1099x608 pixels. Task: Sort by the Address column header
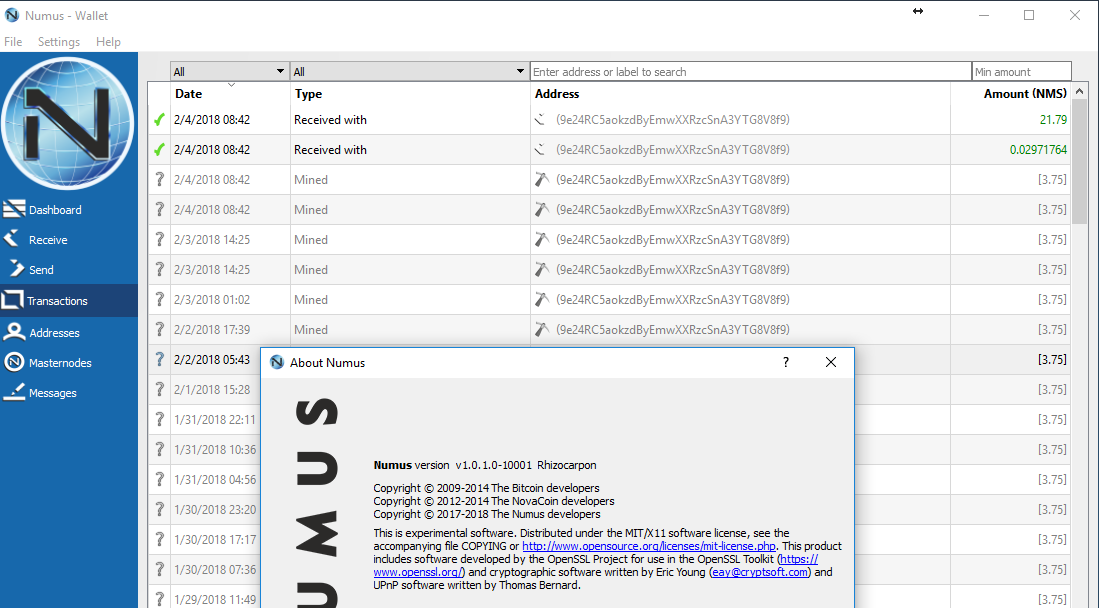[x=740, y=94]
